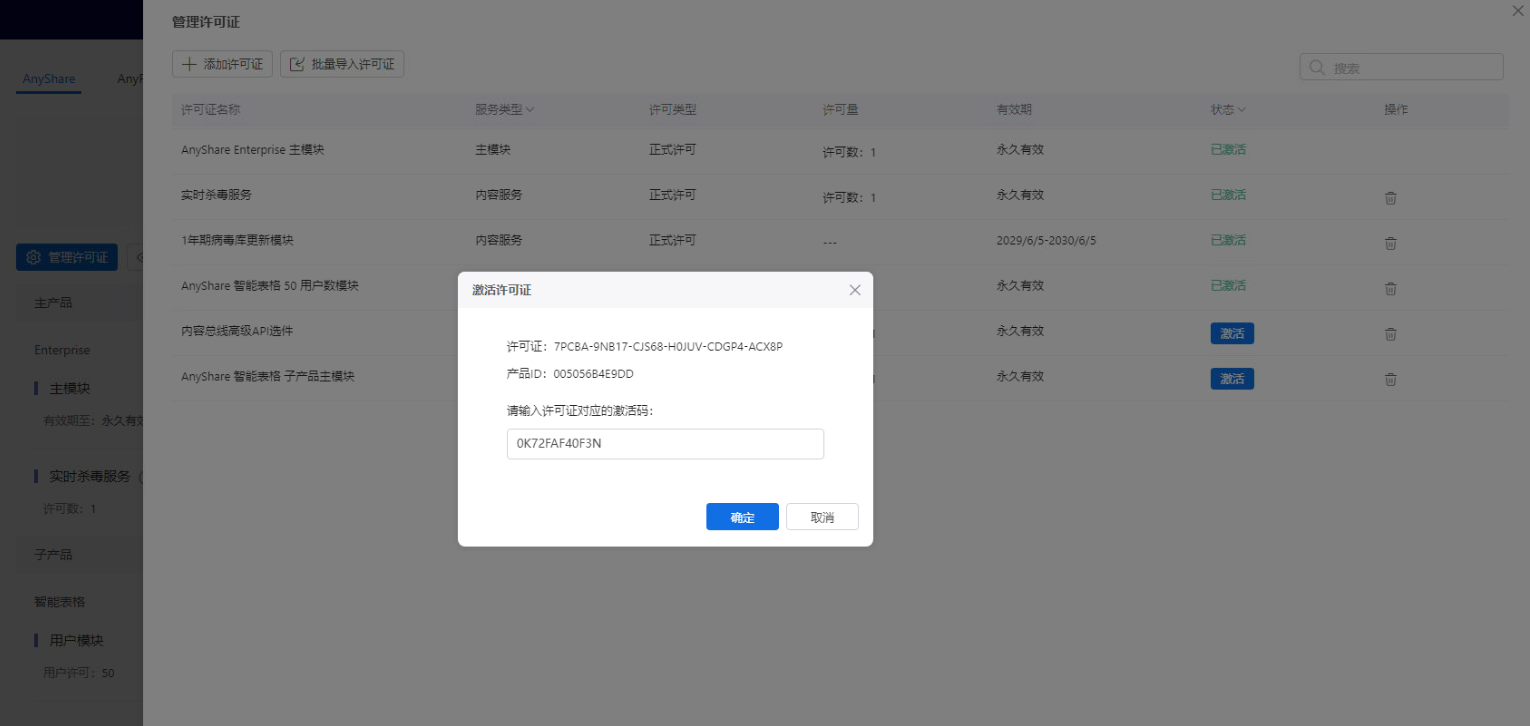The image size is (1530, 726).
Task: Click 已激活 status of AnyShare Enterprise 主模块
Action: point(1228,150)
